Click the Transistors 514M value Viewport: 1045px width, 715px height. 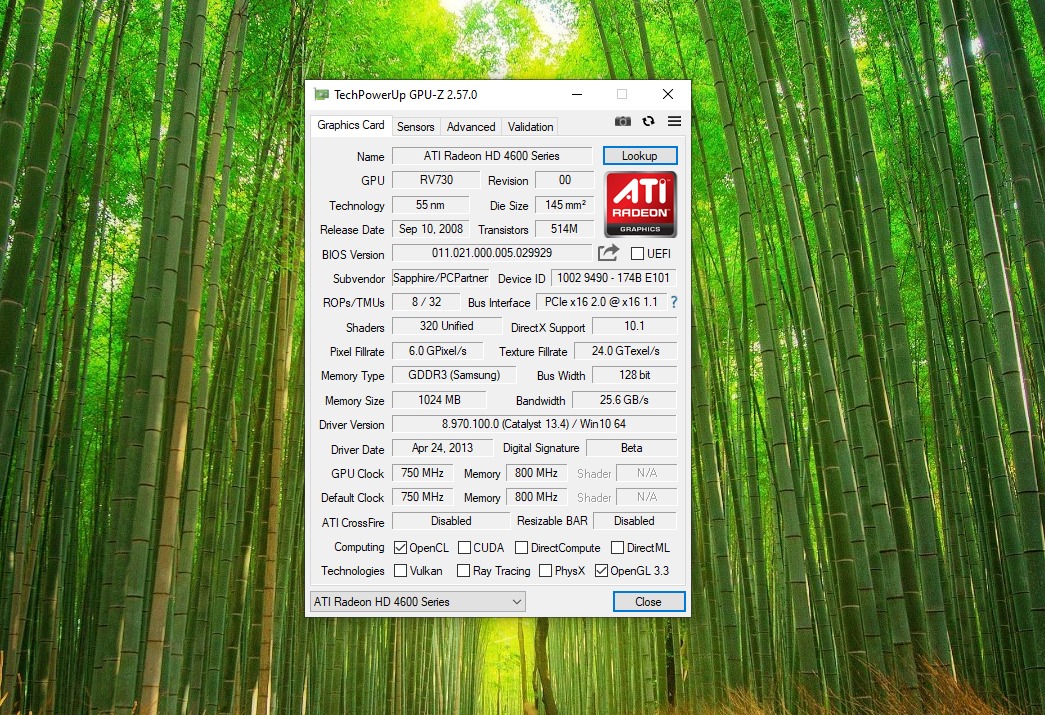564,229
